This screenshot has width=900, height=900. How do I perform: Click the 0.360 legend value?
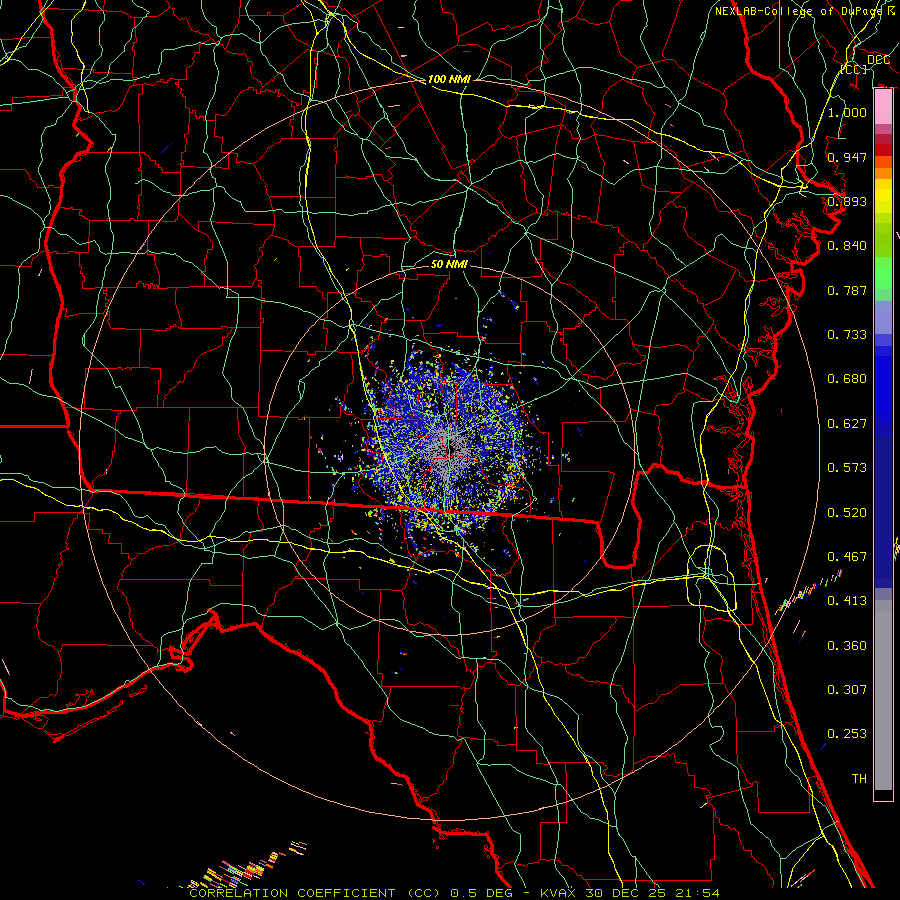(x=847, y=645)
